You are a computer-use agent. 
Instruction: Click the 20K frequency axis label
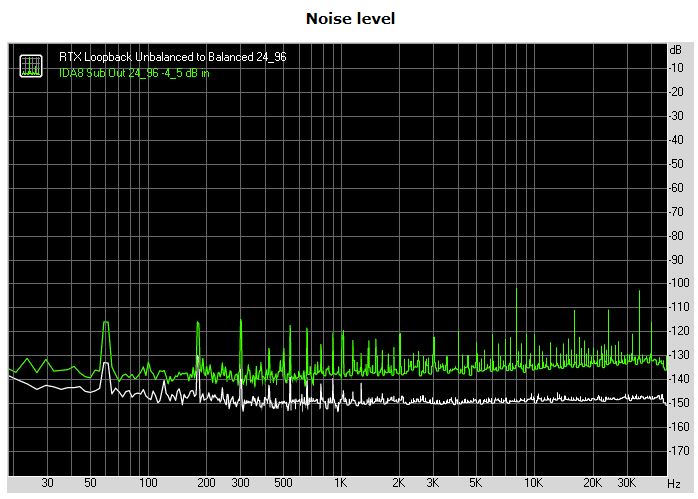pyautogui.click(x=592, y=483)
